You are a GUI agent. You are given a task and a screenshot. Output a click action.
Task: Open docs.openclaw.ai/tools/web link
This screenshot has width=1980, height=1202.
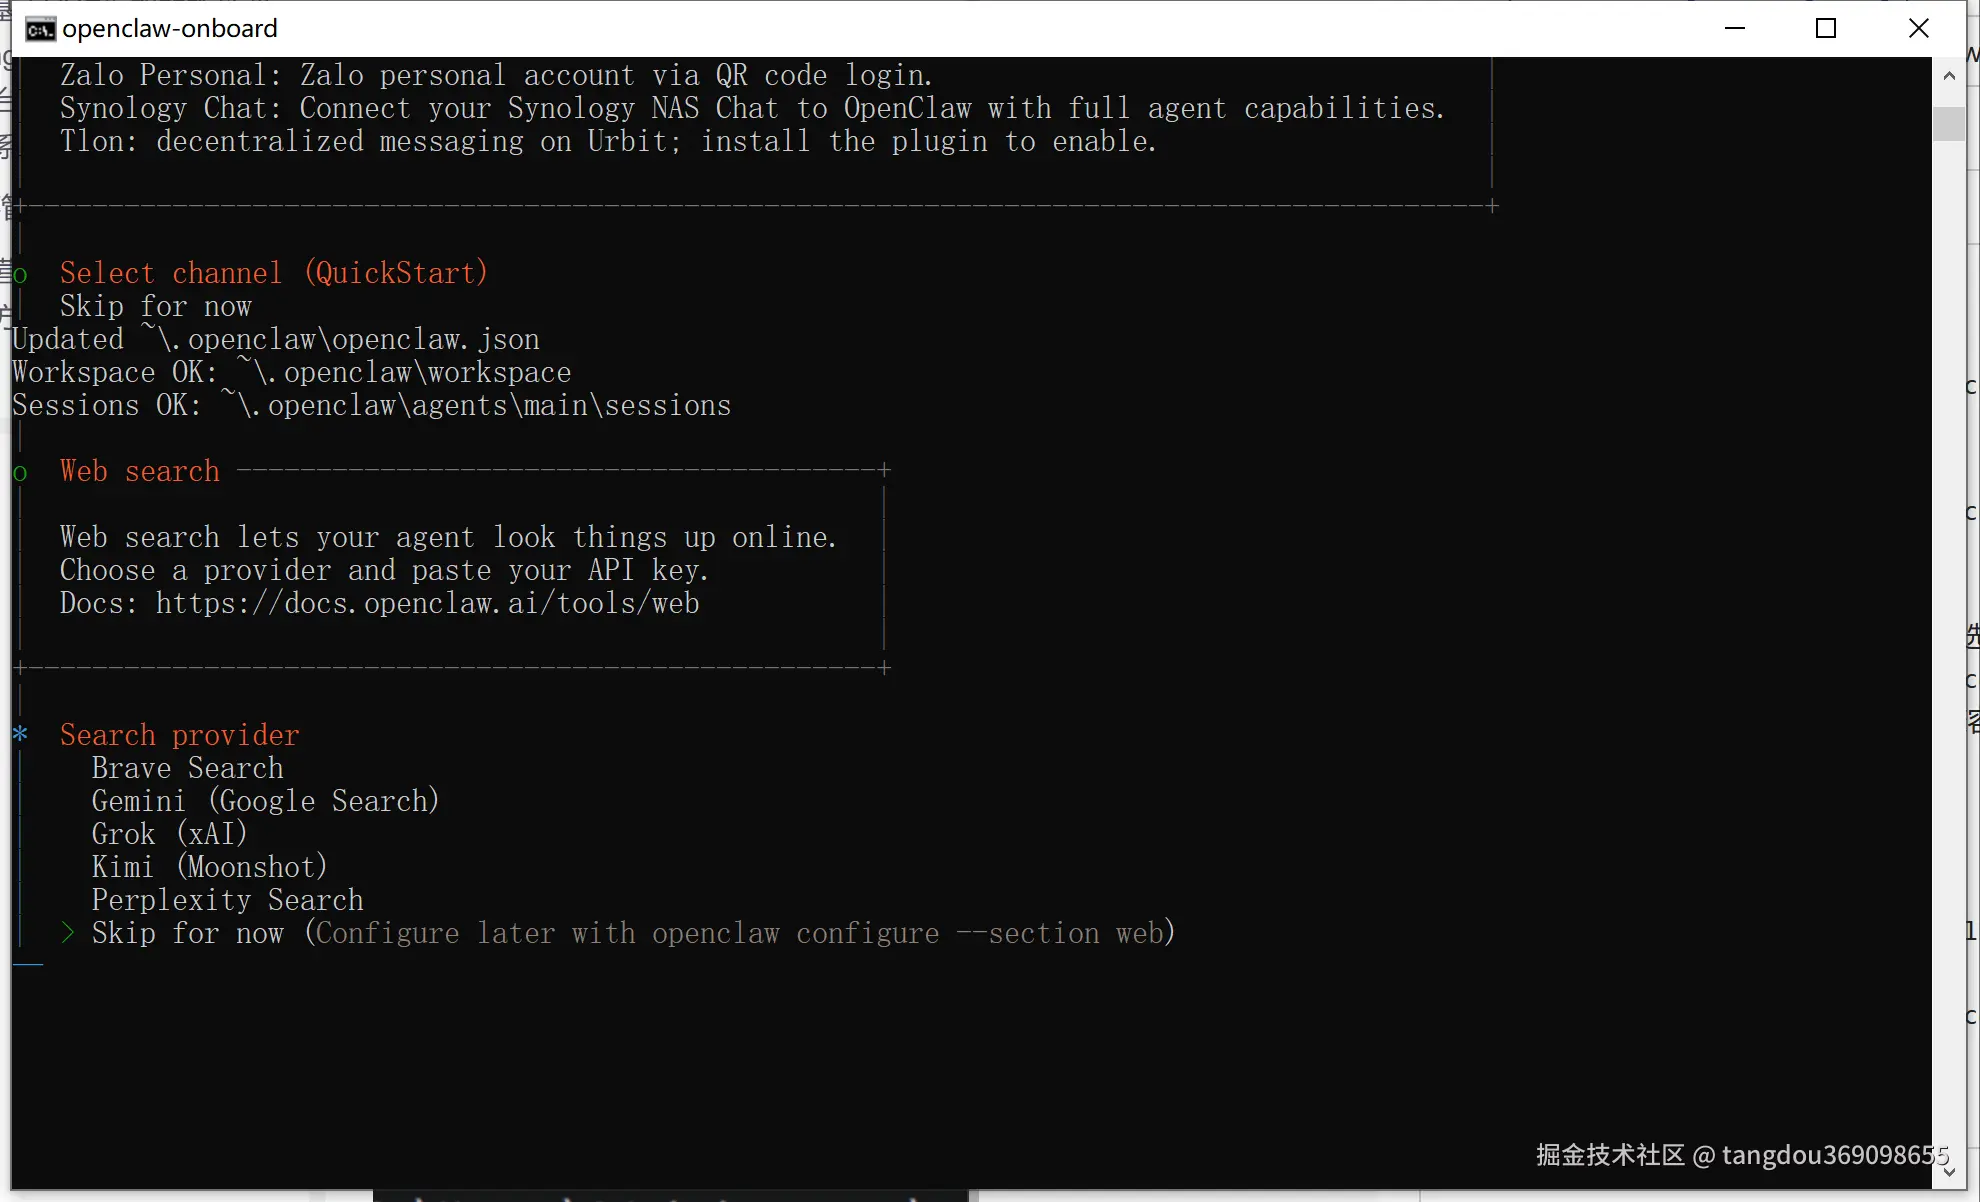(x=427, y=604)
